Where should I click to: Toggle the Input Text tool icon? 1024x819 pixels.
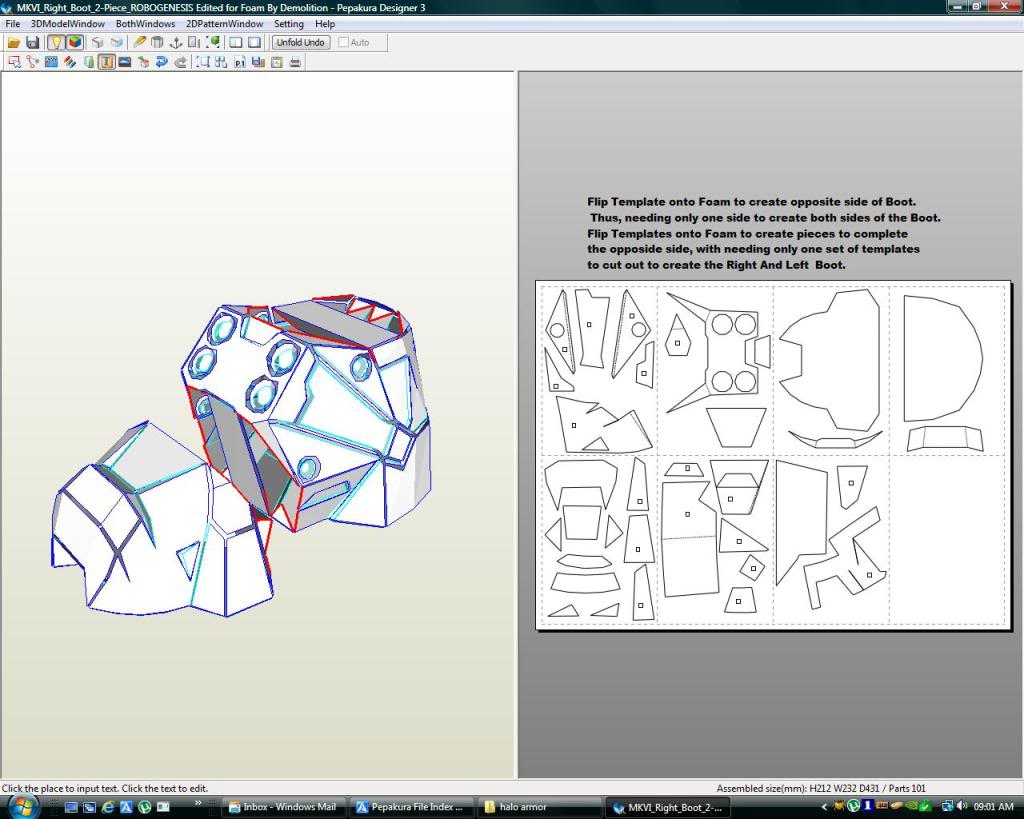tap(106, 62)
